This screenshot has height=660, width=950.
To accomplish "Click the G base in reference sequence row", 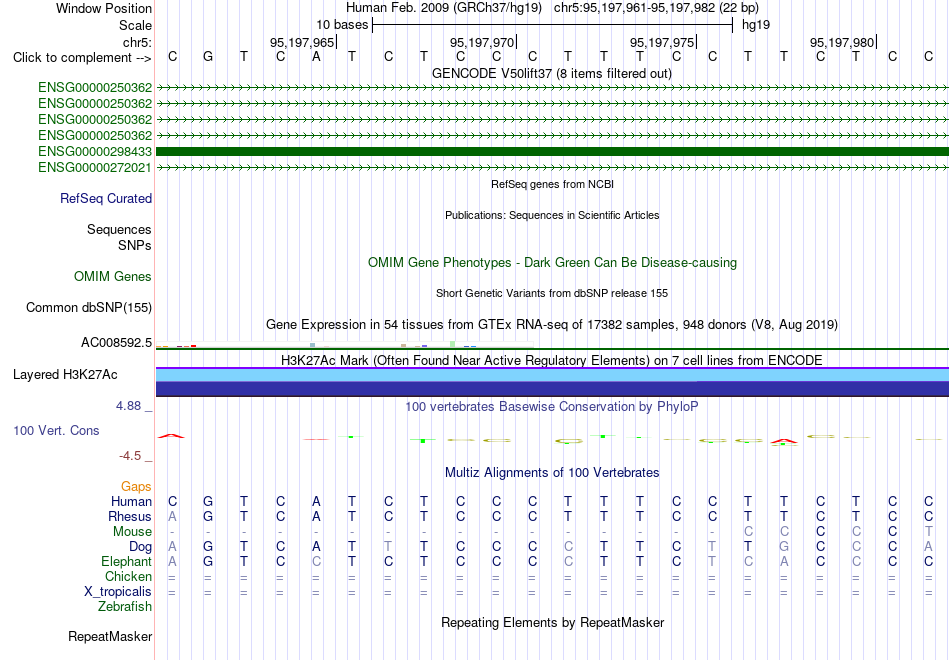I will [208, 56].
